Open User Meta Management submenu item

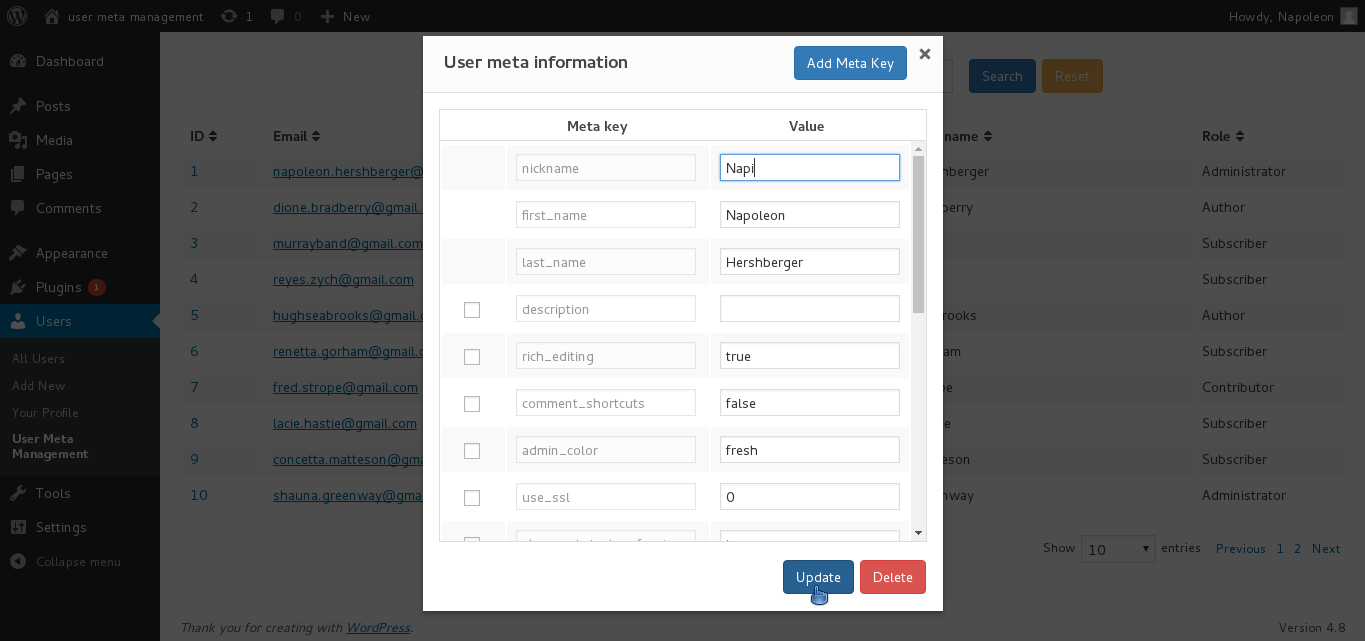coord(50,446)
